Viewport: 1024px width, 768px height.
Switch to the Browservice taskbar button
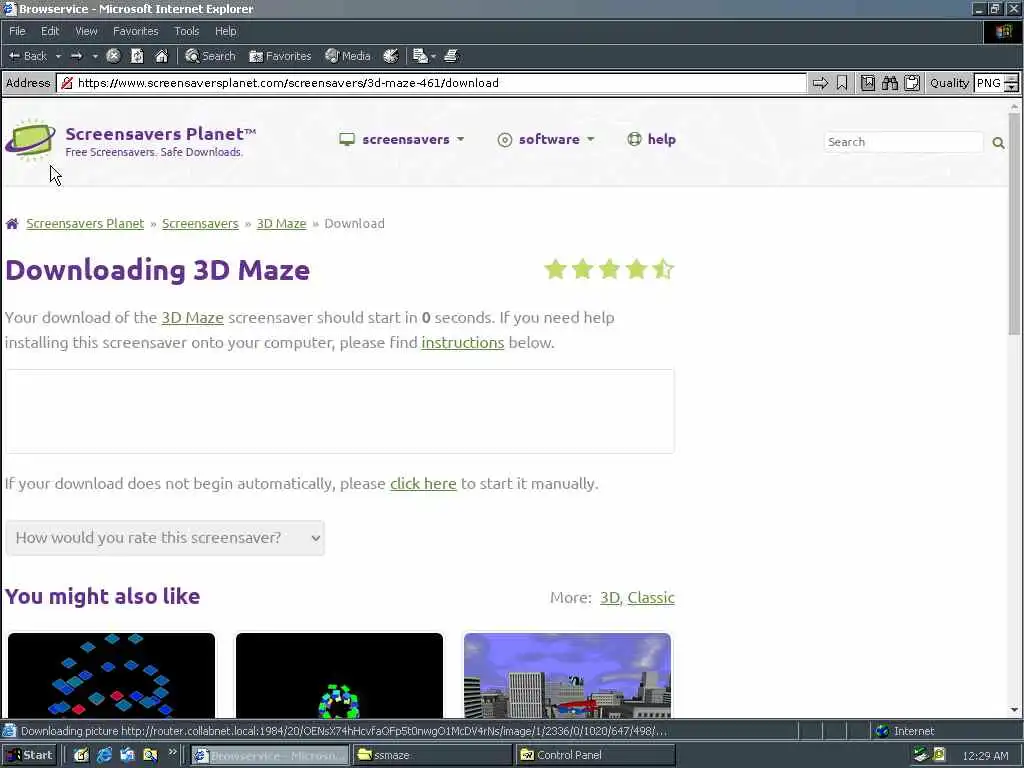(270, 755)
